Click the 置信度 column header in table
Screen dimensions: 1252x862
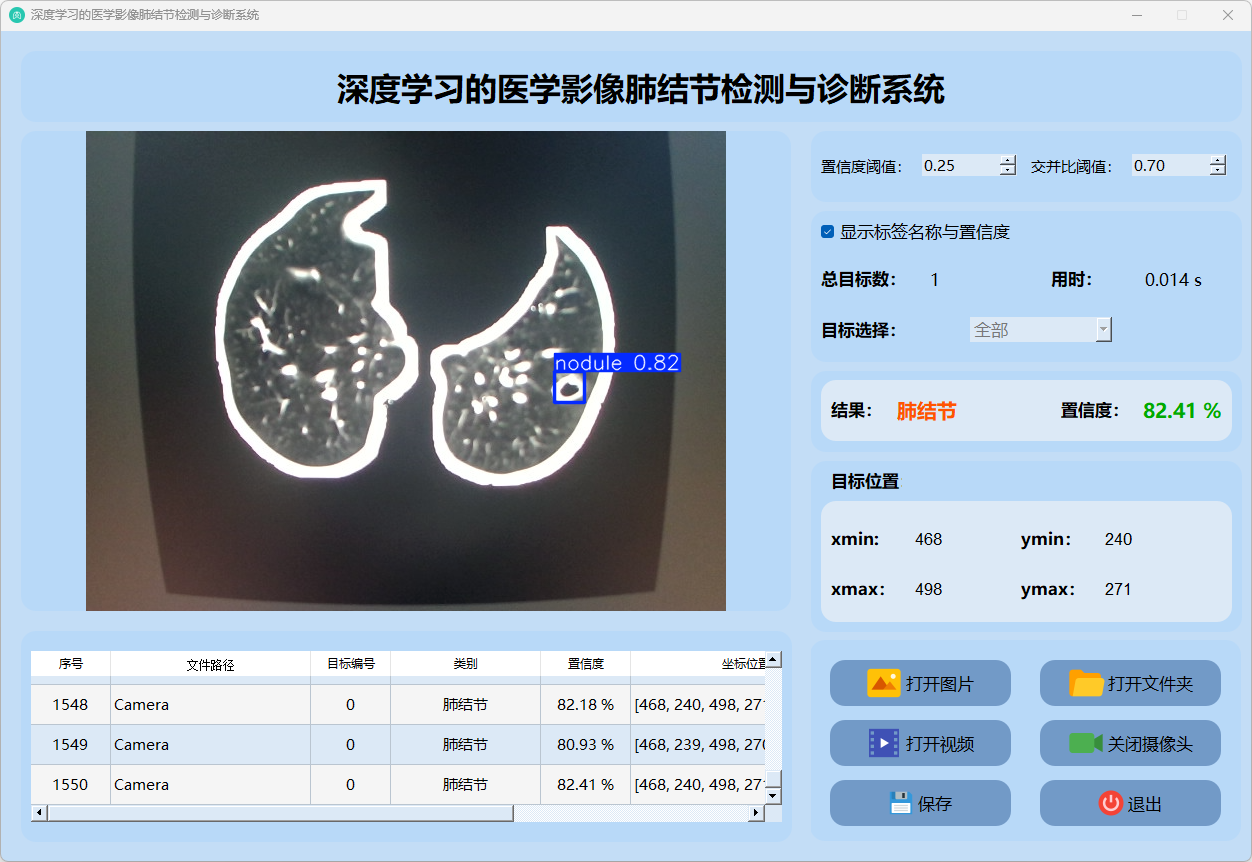click(585, 664)
